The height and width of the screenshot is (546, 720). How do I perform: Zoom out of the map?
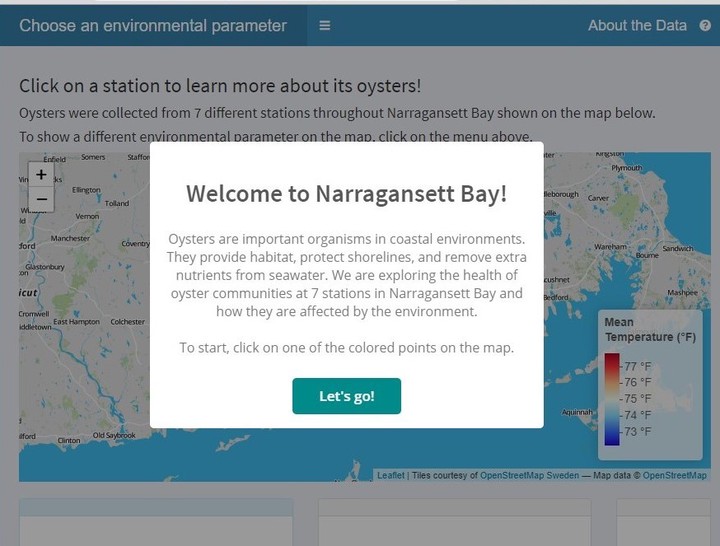[x=41, y=199]
